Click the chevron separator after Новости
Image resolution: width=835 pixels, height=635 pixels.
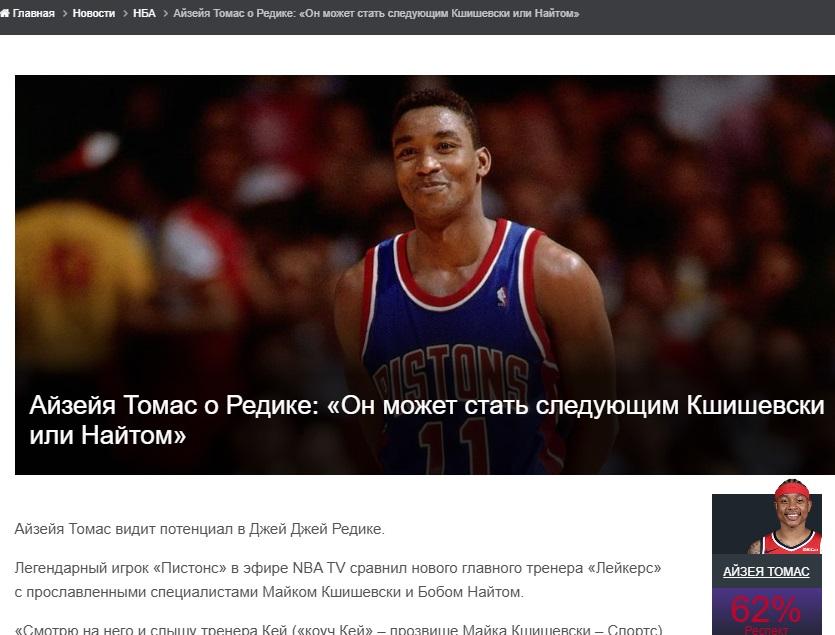(125, 14)
